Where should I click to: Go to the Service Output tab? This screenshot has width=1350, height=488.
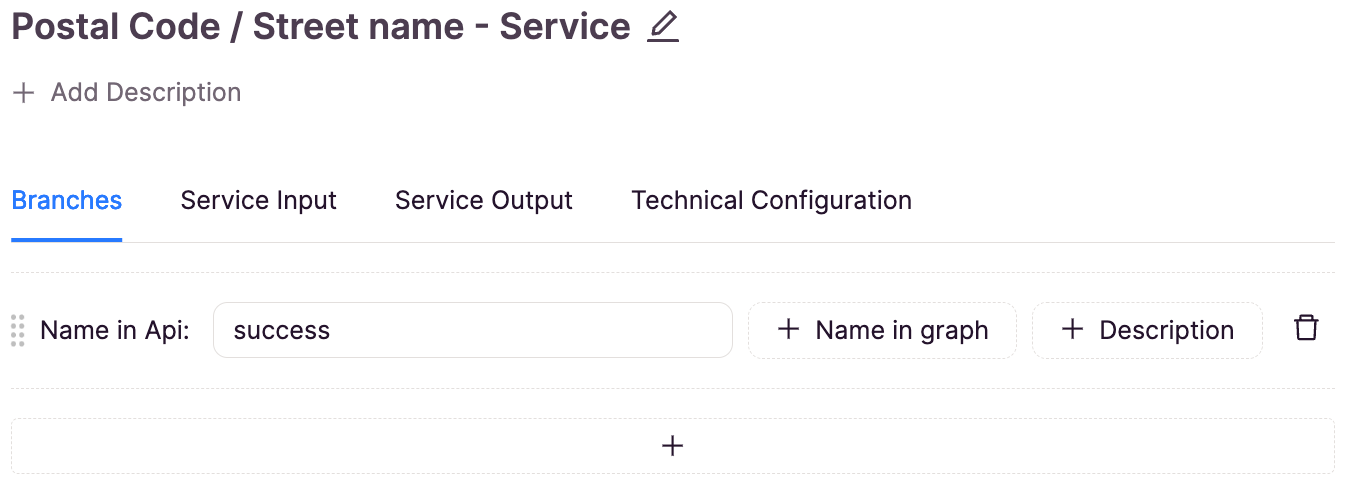pyautogui.click(x=484, y=201)
